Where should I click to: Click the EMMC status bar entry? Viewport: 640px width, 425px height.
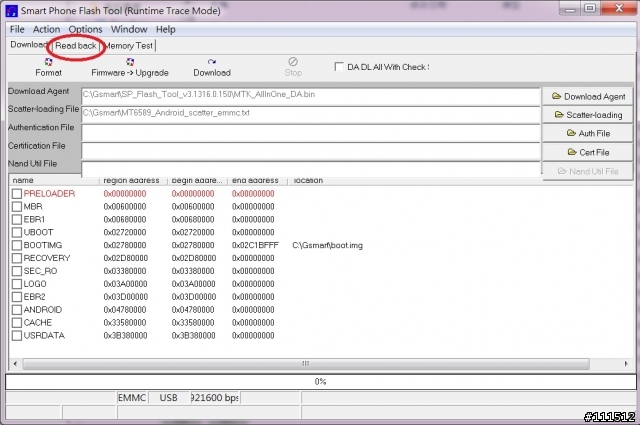tap(132, 398)
